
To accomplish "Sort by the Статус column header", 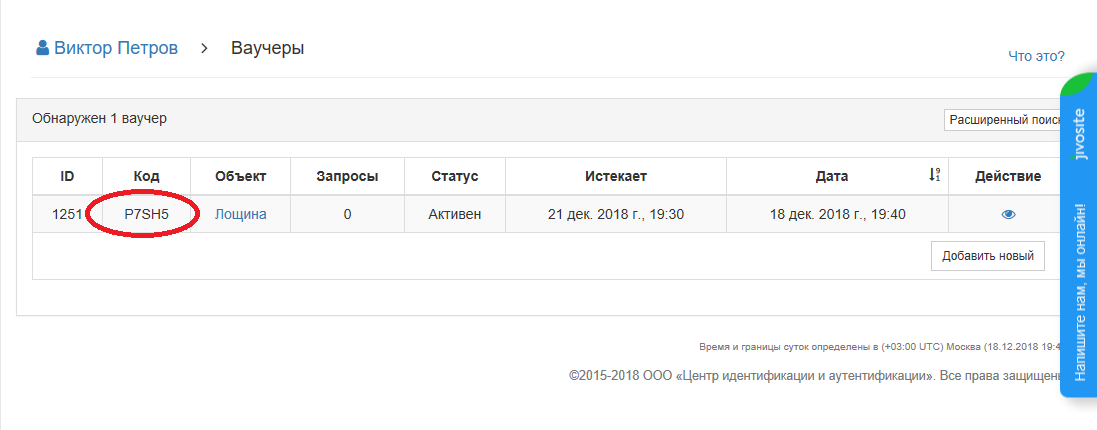I will [x=455, y=176].
